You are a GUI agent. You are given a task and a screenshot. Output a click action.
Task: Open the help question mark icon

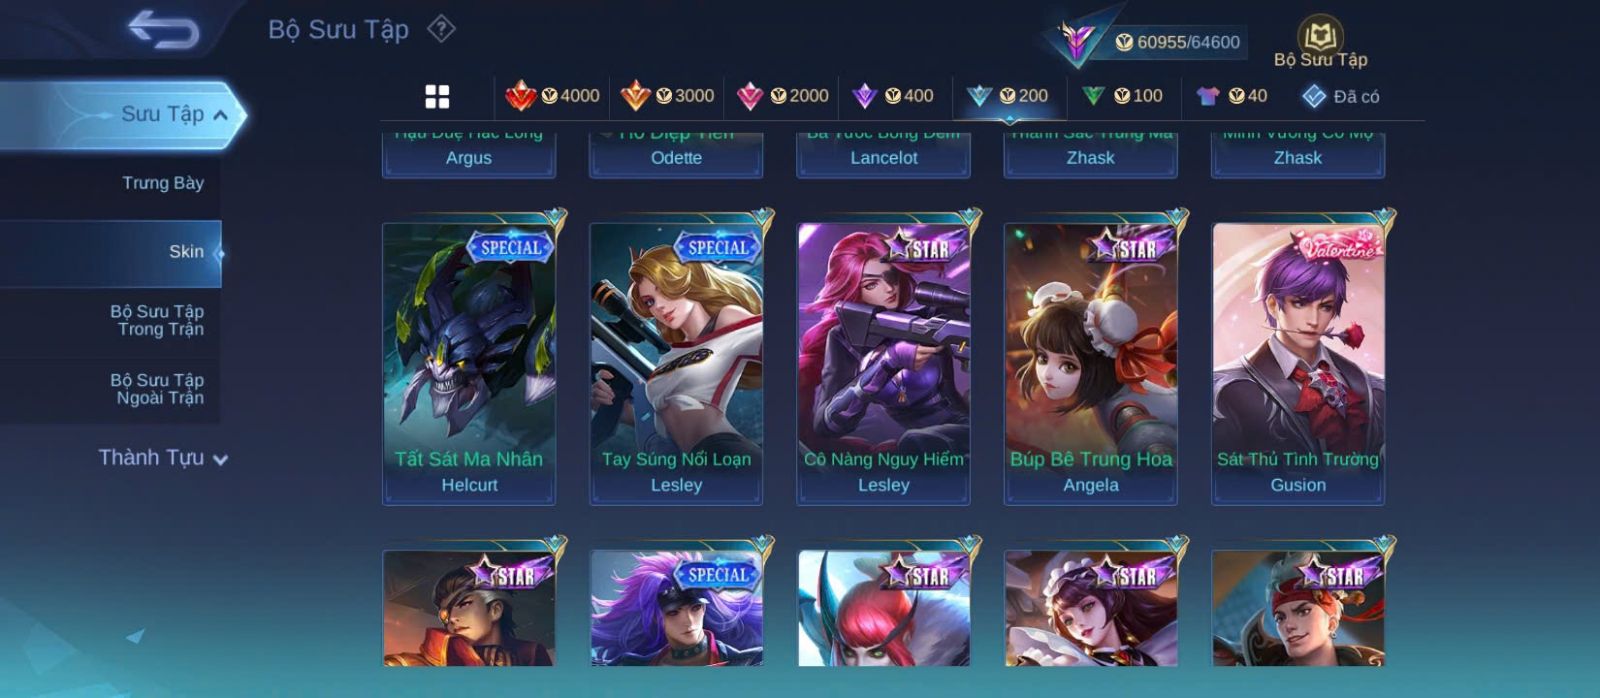[x=441, y=29]
